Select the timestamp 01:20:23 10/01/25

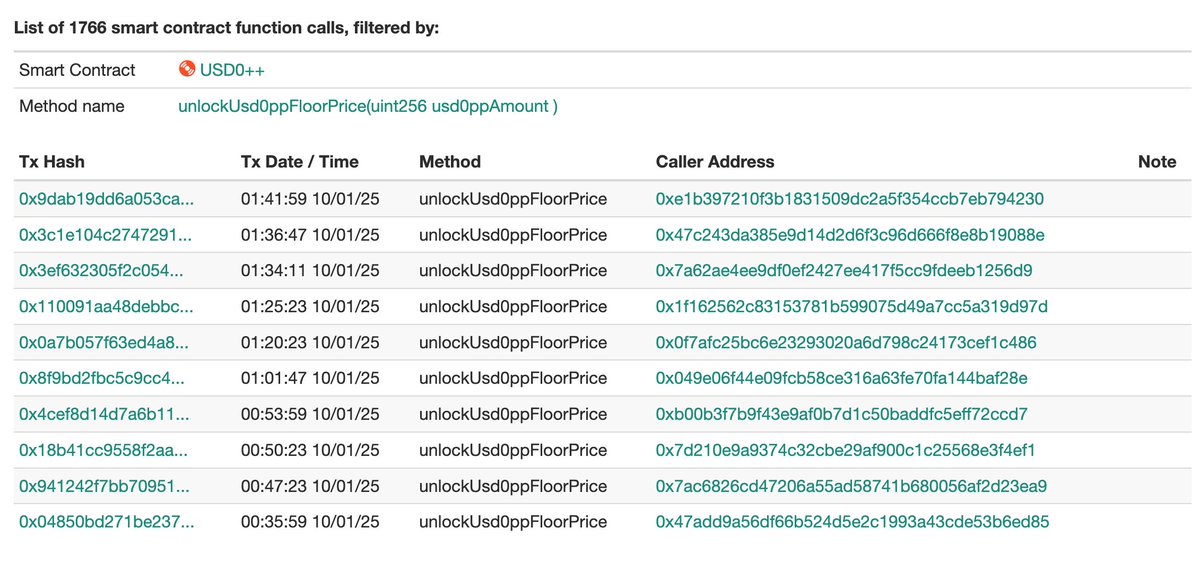pos(310,342)
